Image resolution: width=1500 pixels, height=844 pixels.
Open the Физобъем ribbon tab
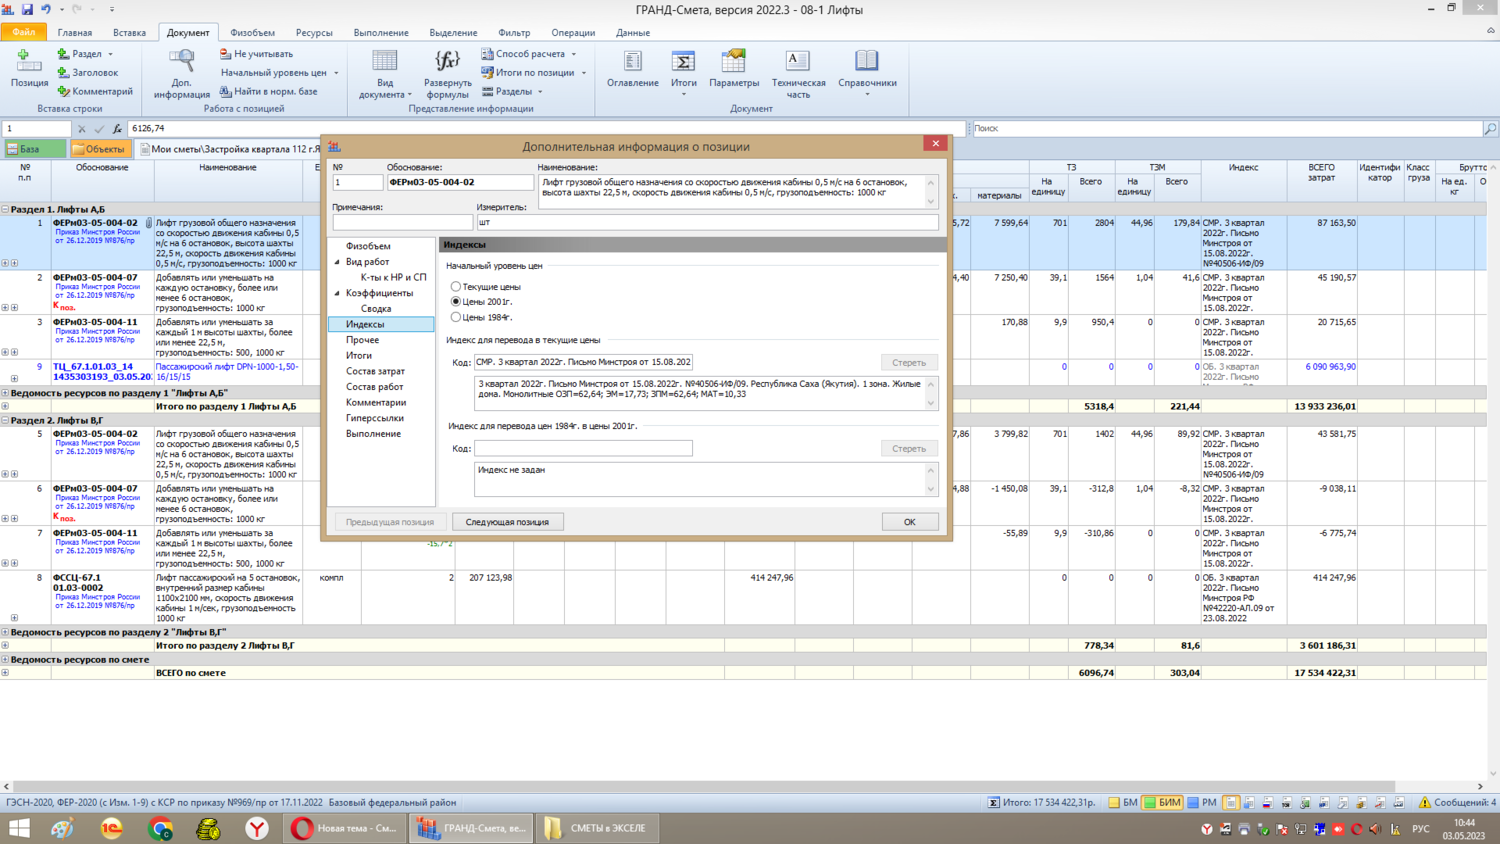[x=252, y=33]
